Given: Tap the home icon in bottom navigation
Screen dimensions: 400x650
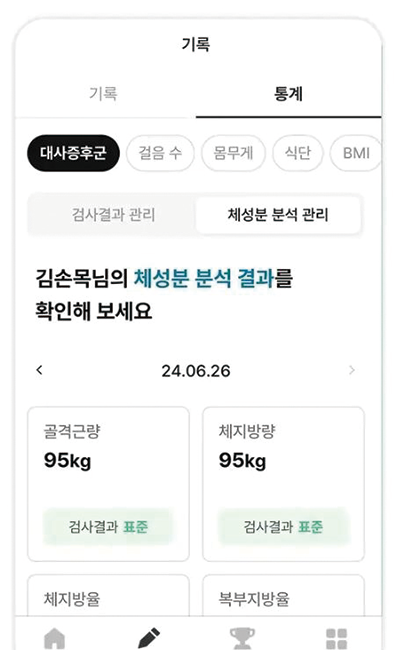Looking at the screenshot, I should pos(54,638).
